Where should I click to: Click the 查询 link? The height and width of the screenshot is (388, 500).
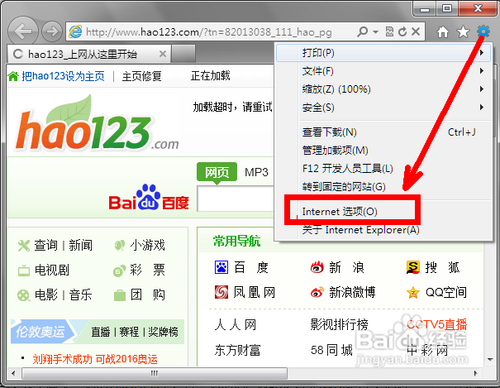click(46, 246)
